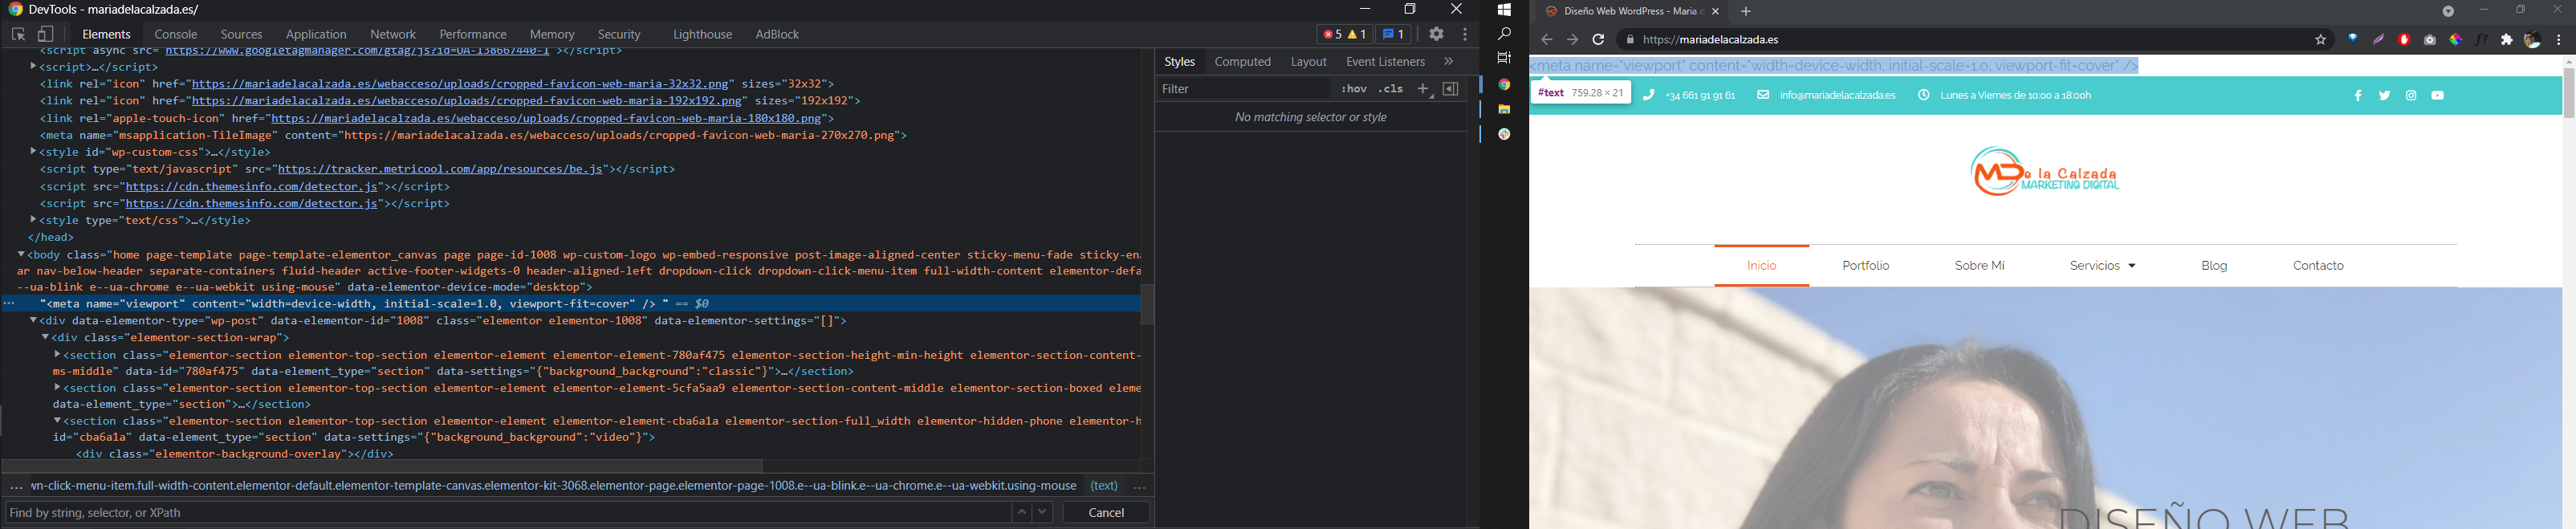Open the Network tab
The image size is (2576, 529).
[393, 35]
